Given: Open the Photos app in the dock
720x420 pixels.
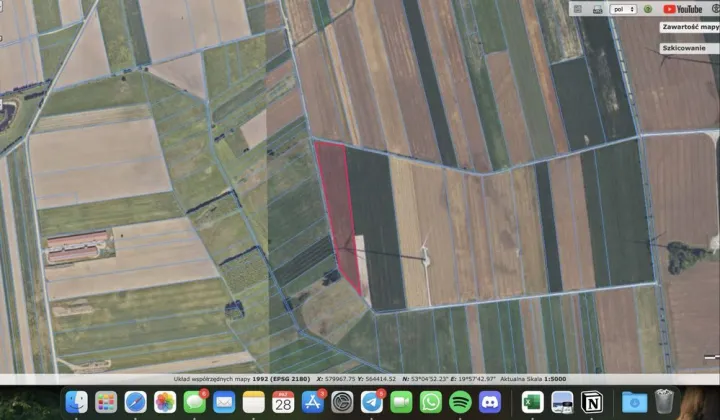Looking at the screenshot, I should point(165,402).
